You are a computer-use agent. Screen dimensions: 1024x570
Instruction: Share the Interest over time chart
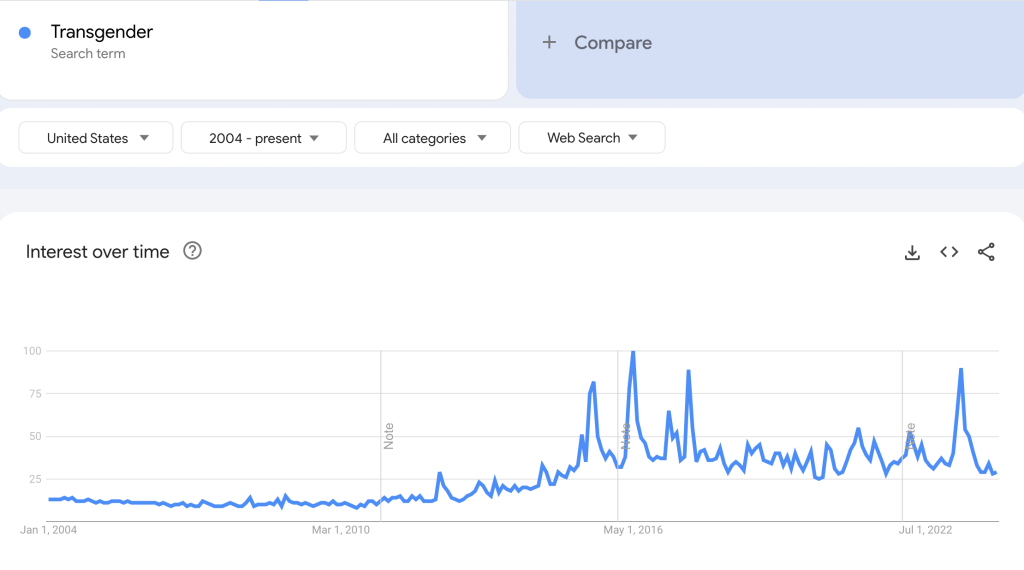(x=986, y=252)
